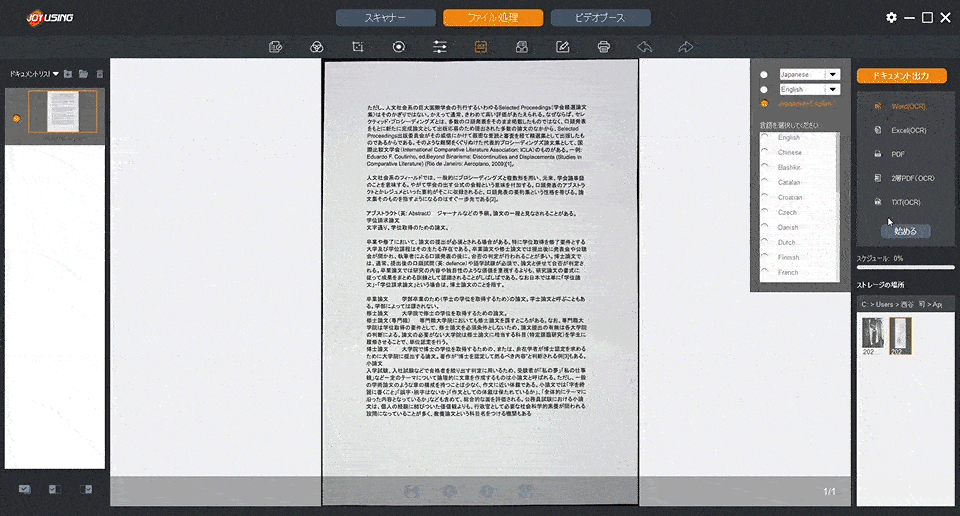Screen dimensions: 960x516
Task: Open the settings gear icon
Action: (x=891, y=18)
